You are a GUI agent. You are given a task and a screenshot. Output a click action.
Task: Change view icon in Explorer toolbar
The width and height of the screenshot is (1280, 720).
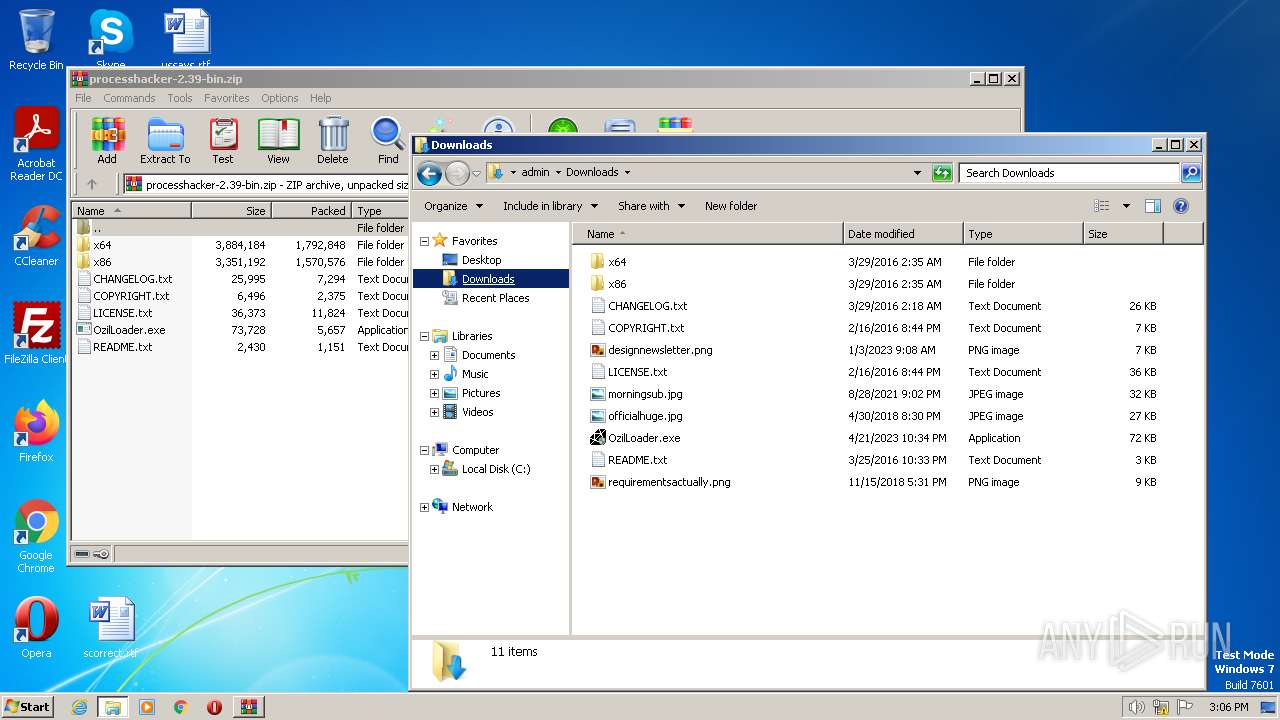tap(1101, 206)
